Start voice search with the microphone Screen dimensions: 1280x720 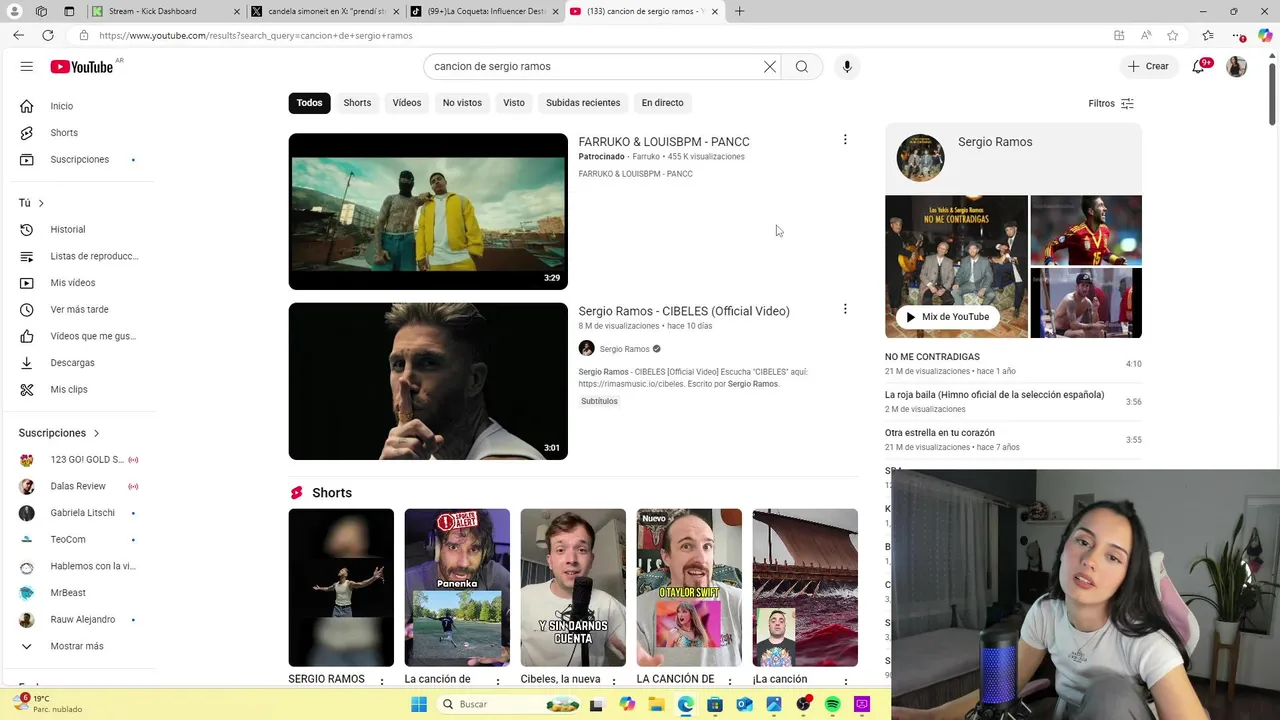tap(847, 66)
